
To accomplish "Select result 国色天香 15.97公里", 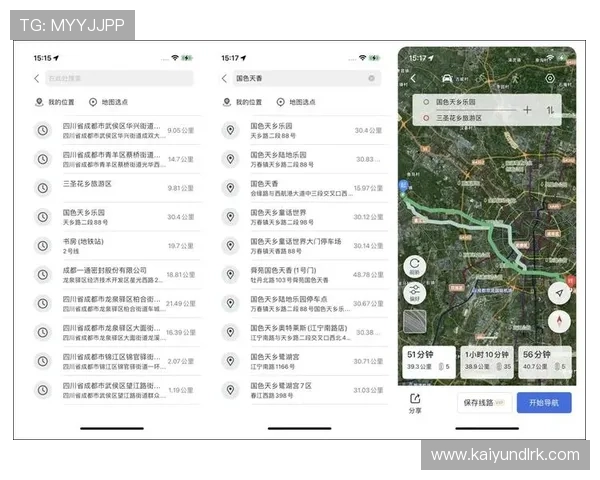I will tap(305, 188).
